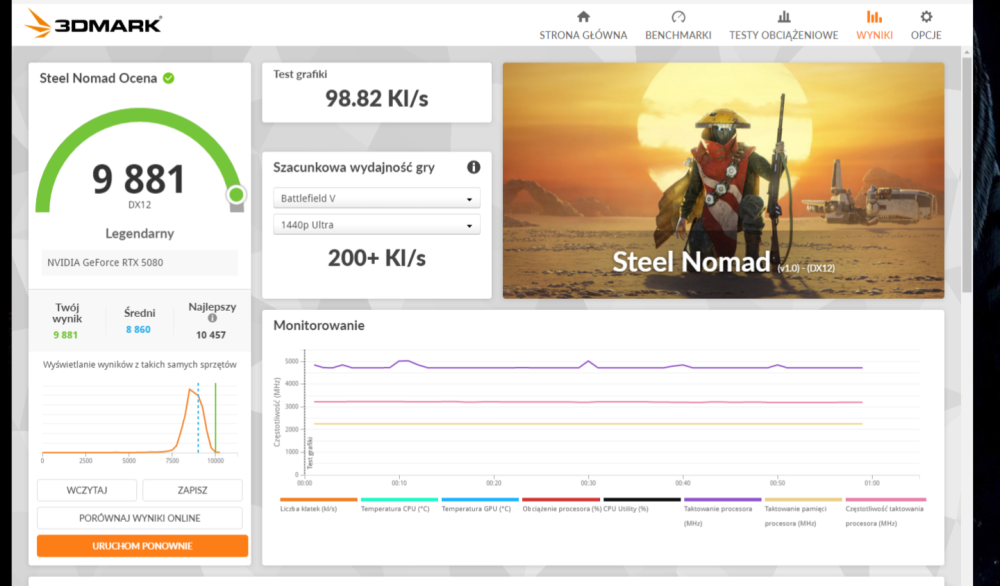Click the 3DMark logo
The height and width of the screenshot is (586, 1000).
pyautogui.click(x=93, y=23)
